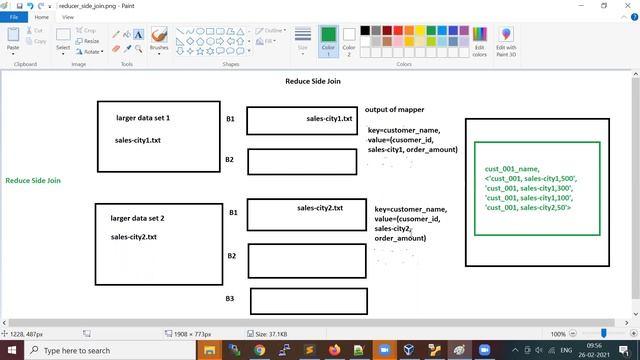This screenshot has width=640, height=360.
Task: Select the Pencil tool
Action: [x=116, y=35]
